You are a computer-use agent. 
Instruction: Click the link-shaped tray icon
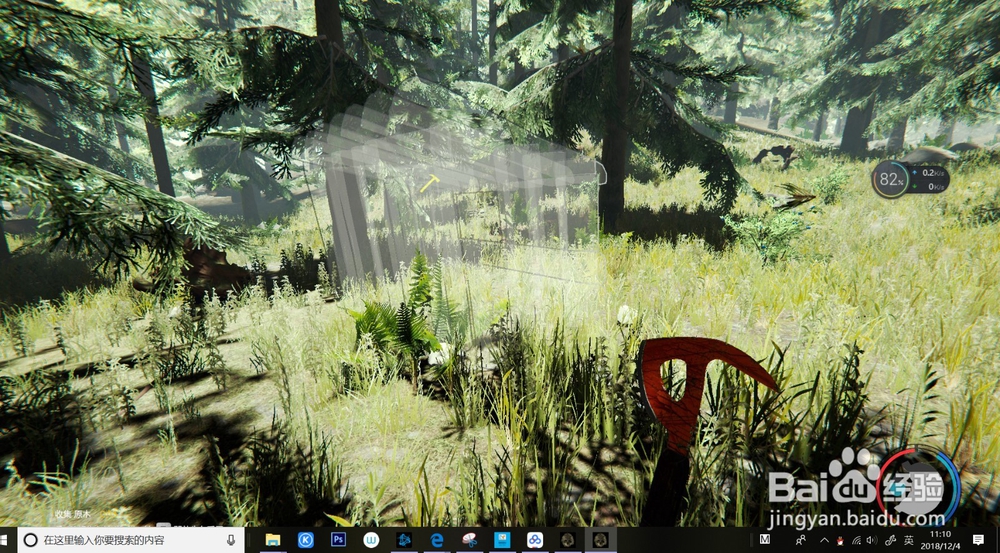890,541
